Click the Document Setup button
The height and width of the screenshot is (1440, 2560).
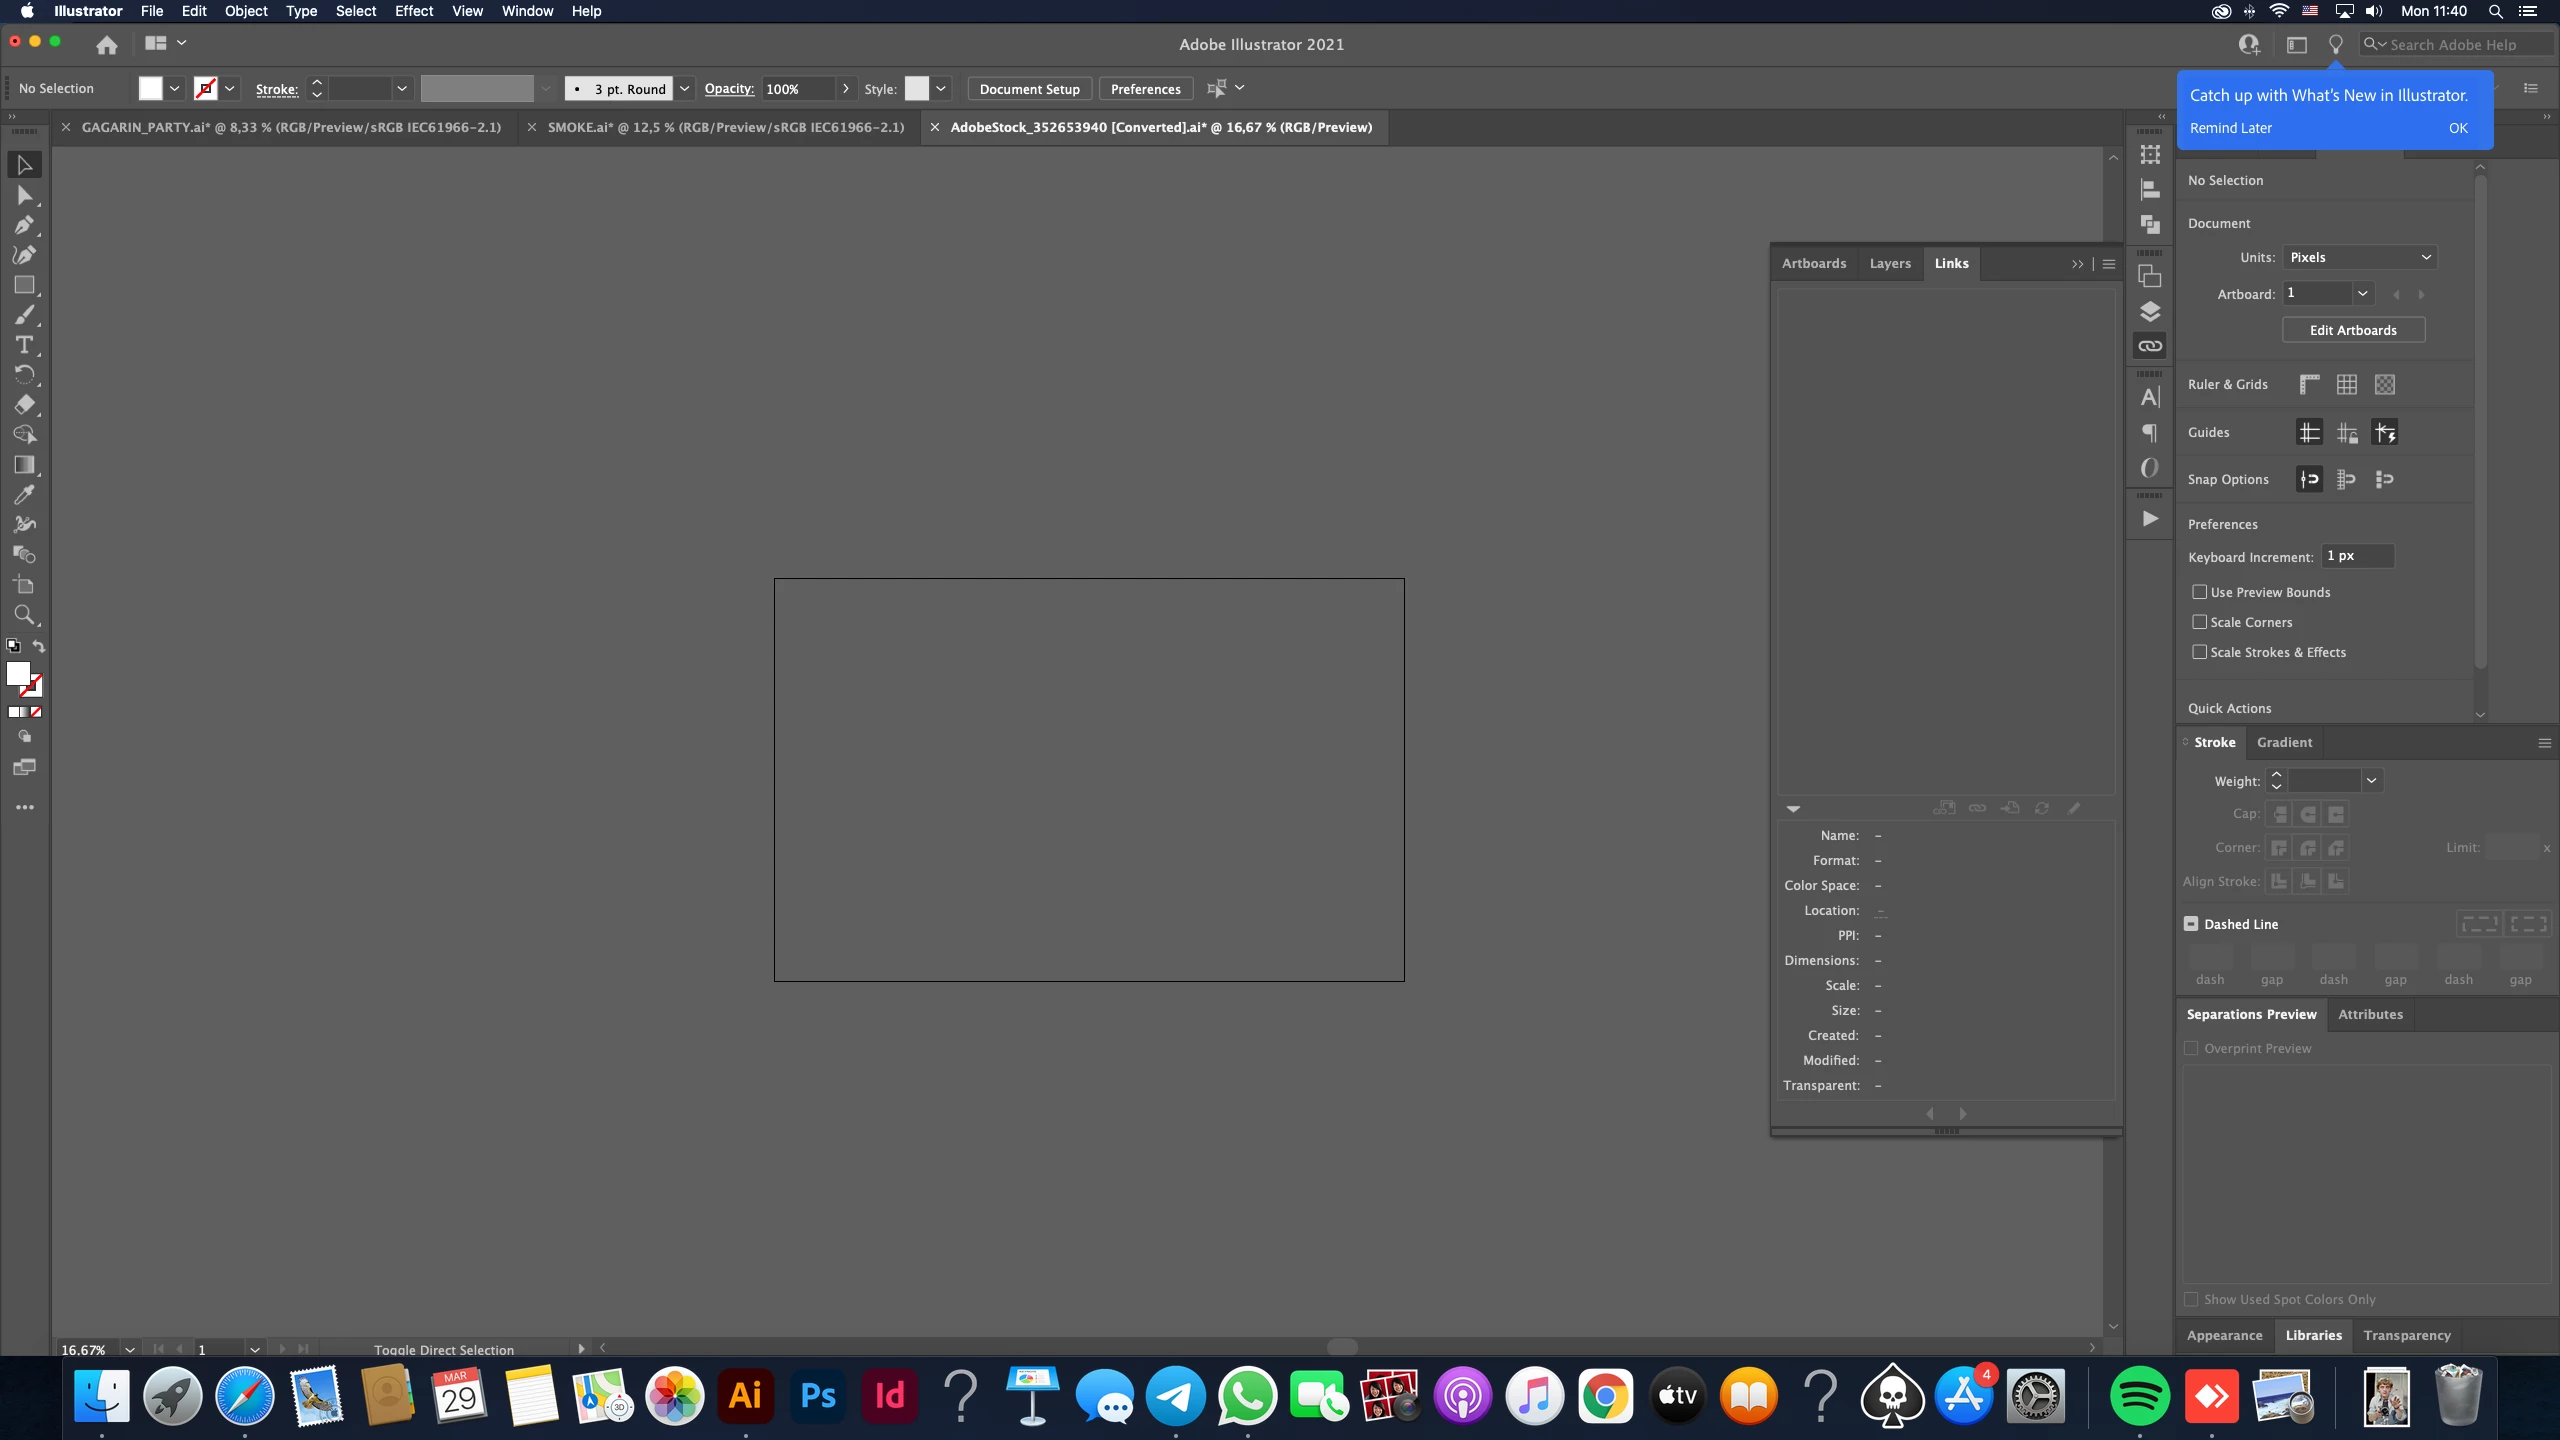1029,89
